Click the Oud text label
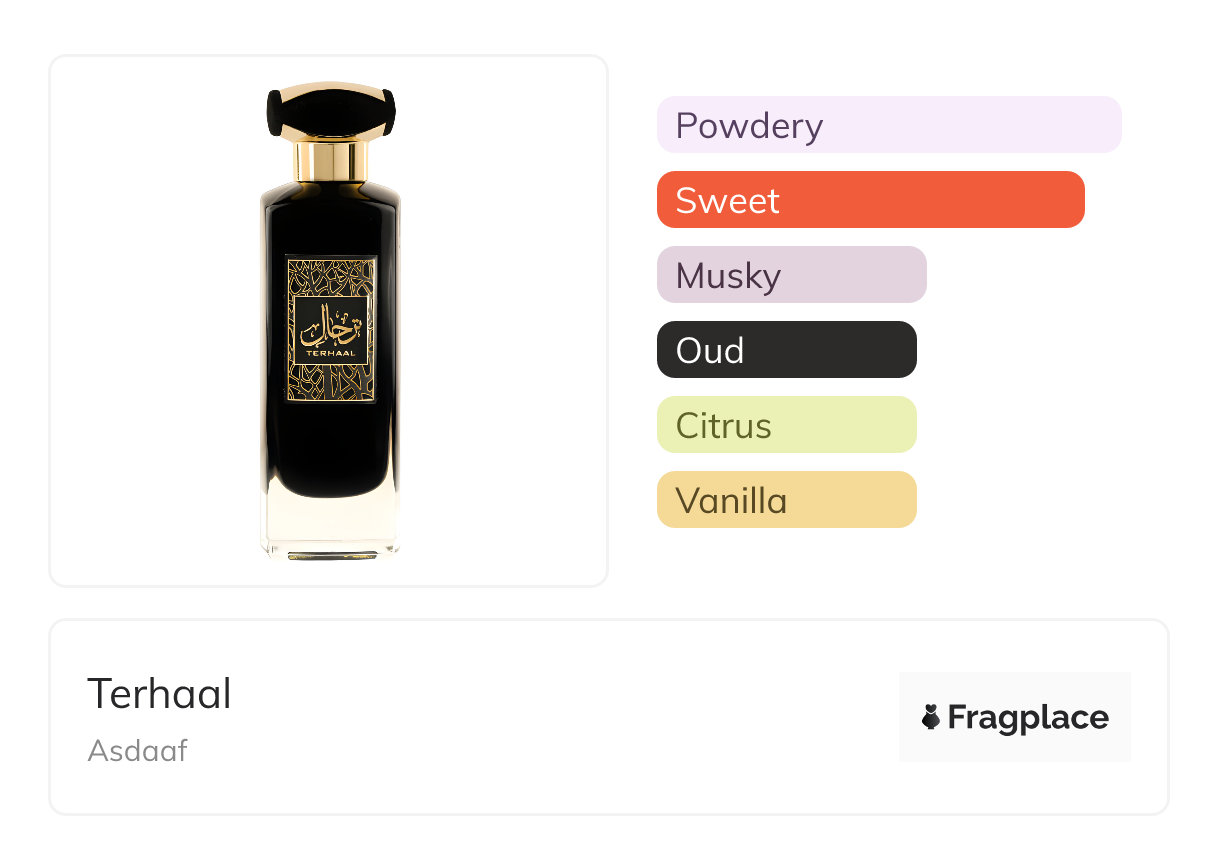 point(710,351)
